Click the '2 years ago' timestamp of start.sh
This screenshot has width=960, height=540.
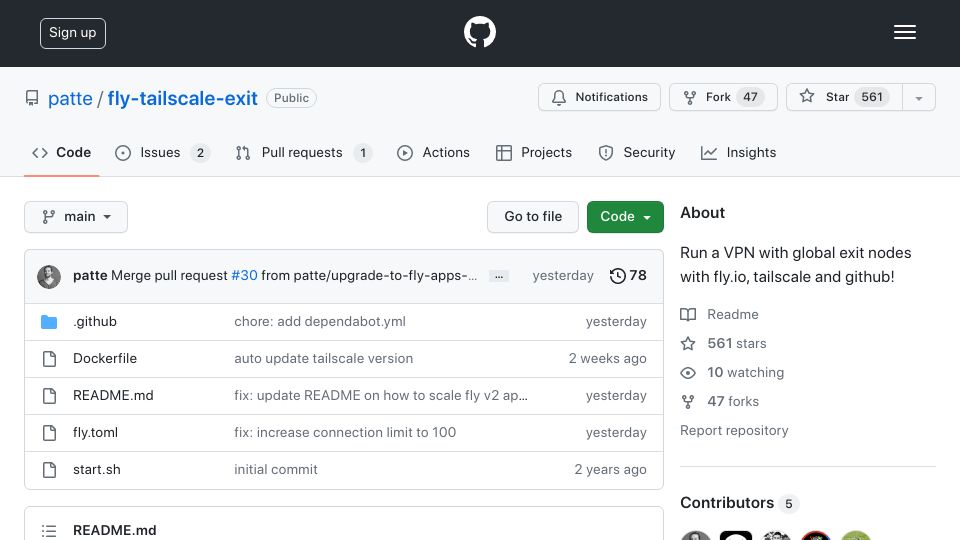click(x=610, y=470)
